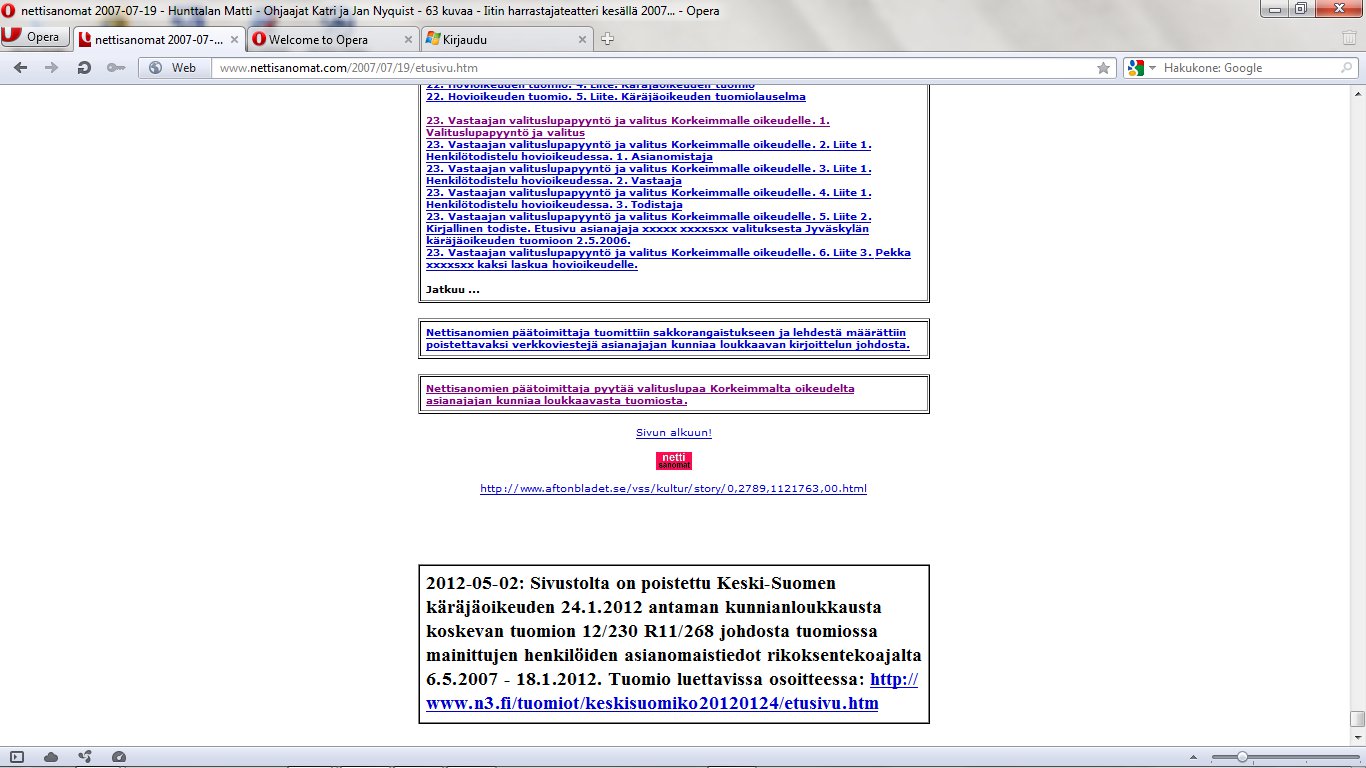This screenshot has height=768, width=1366.
Task: Click the Back navigation arrow
Action: [20, 68]
